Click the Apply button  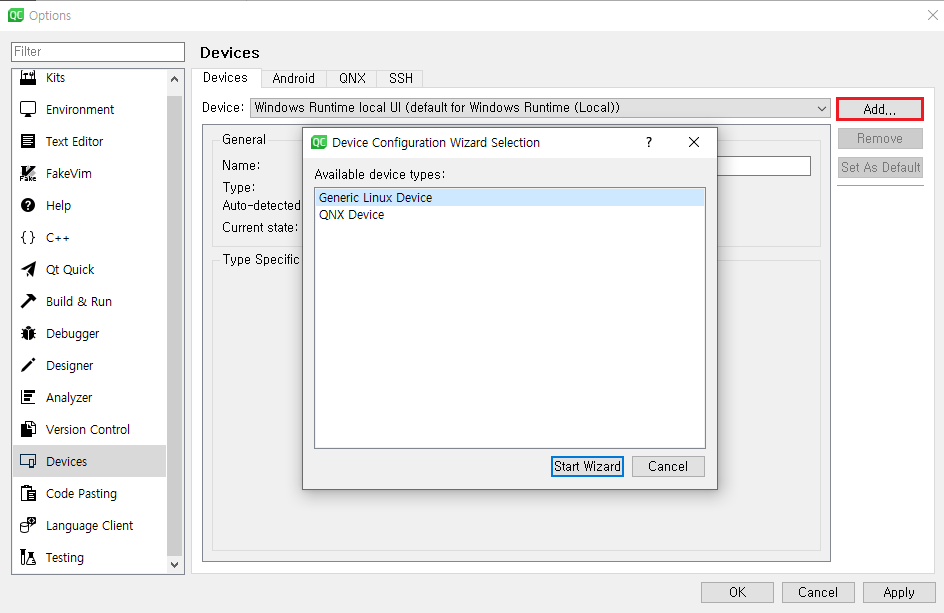[x=899, y=593]
